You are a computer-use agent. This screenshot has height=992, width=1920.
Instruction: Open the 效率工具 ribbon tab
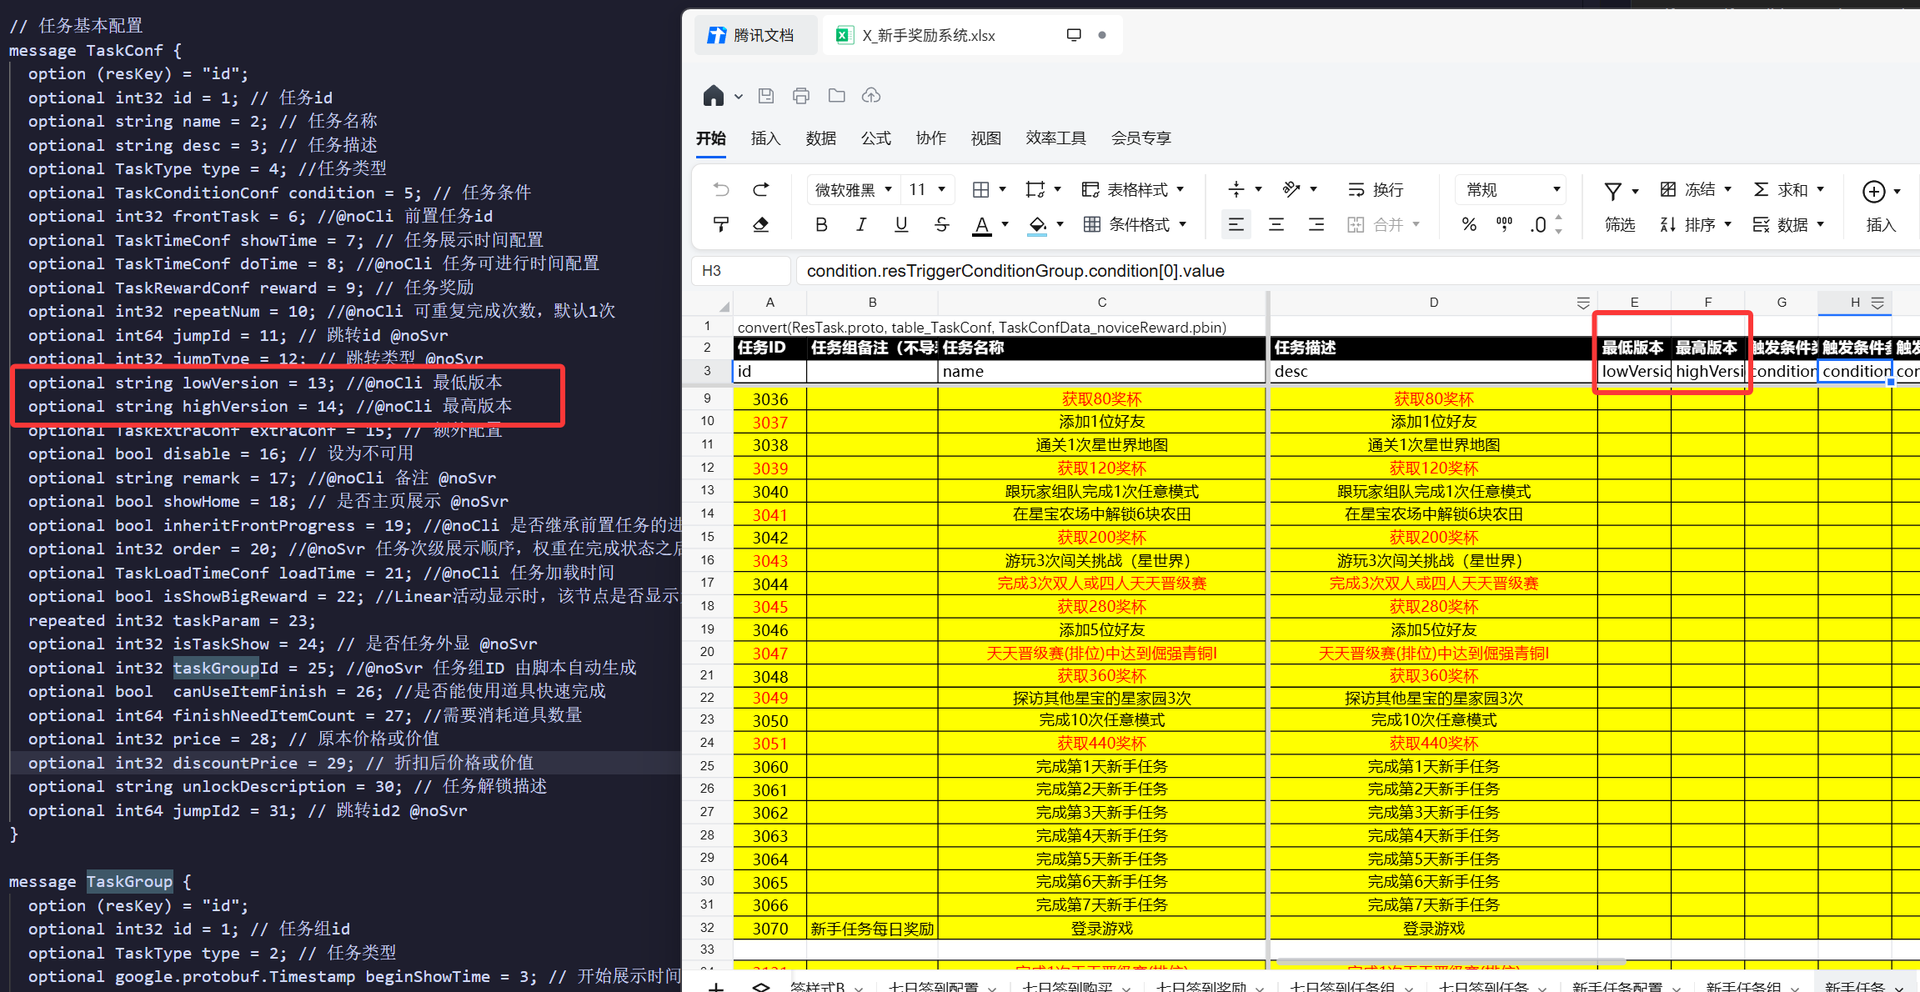(1055, 138)
